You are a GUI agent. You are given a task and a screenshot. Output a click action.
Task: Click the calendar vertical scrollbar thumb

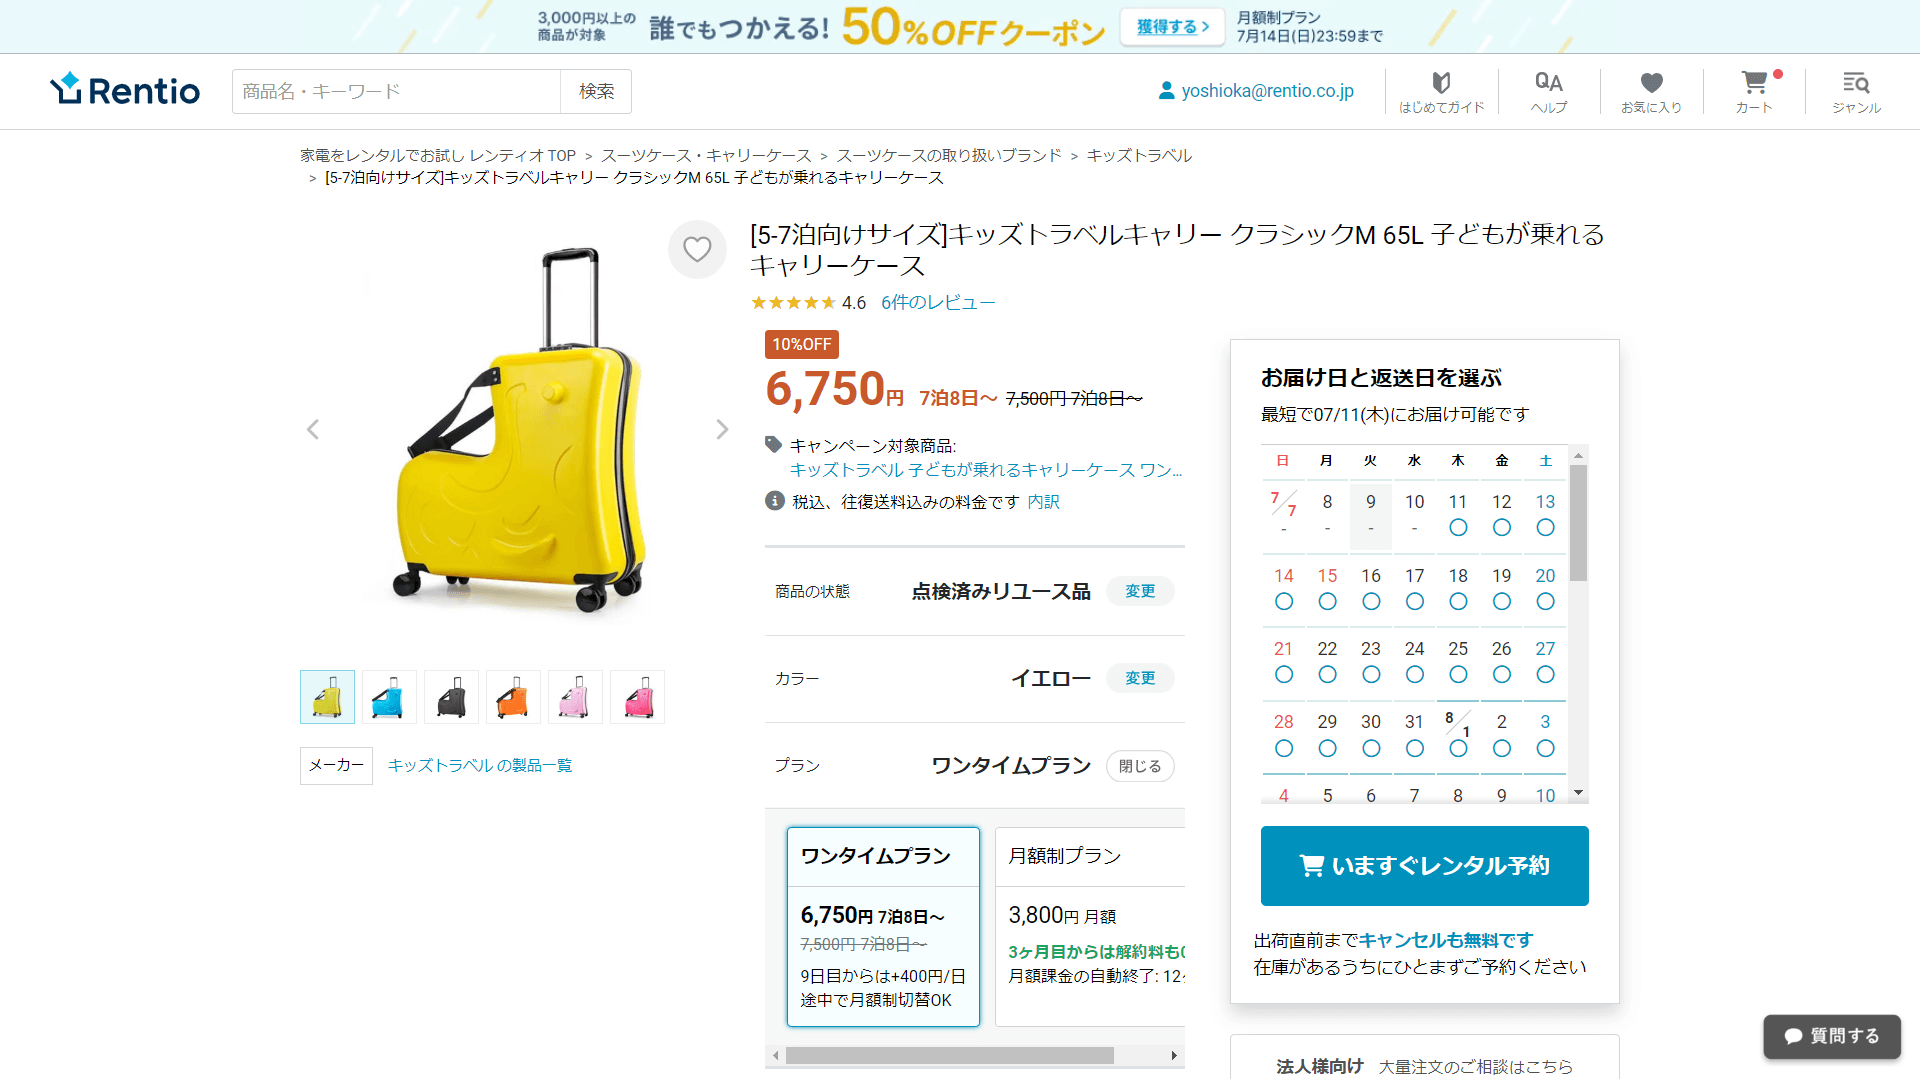(1578, 523)
